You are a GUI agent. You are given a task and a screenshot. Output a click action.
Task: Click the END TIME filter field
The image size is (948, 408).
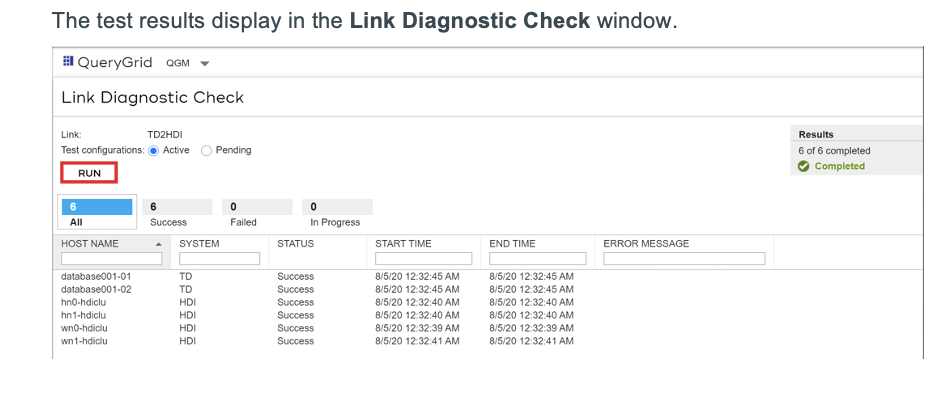(537, 258)
